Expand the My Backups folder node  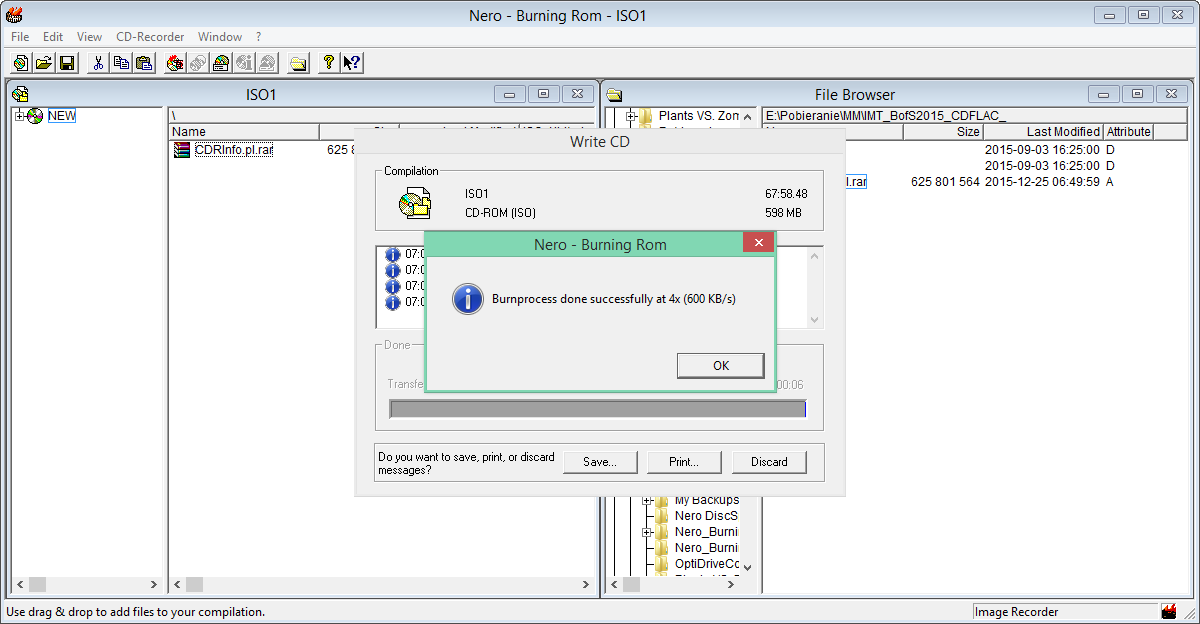(647, 500)
